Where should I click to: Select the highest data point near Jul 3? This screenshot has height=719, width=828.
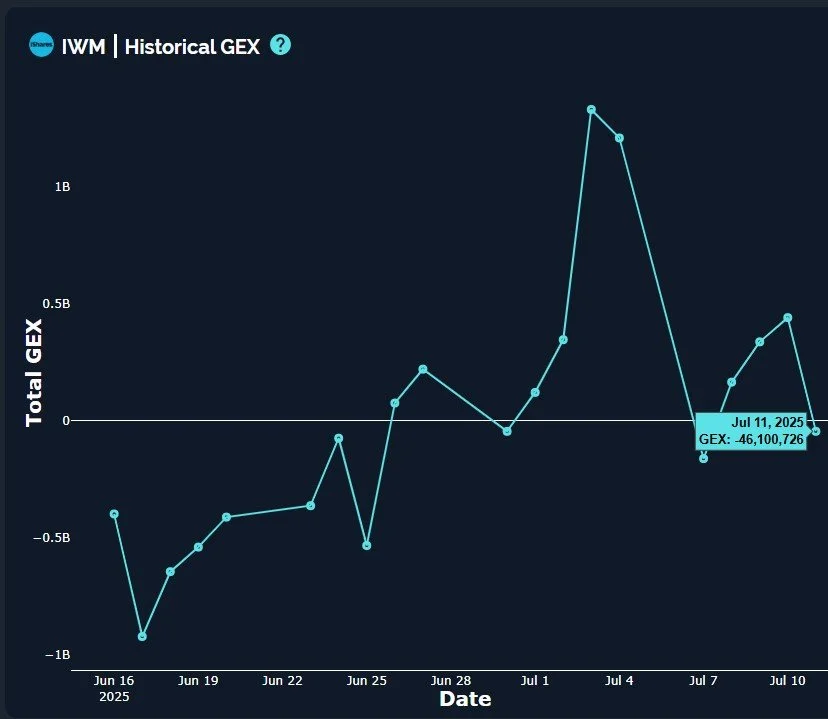point(591,110)
